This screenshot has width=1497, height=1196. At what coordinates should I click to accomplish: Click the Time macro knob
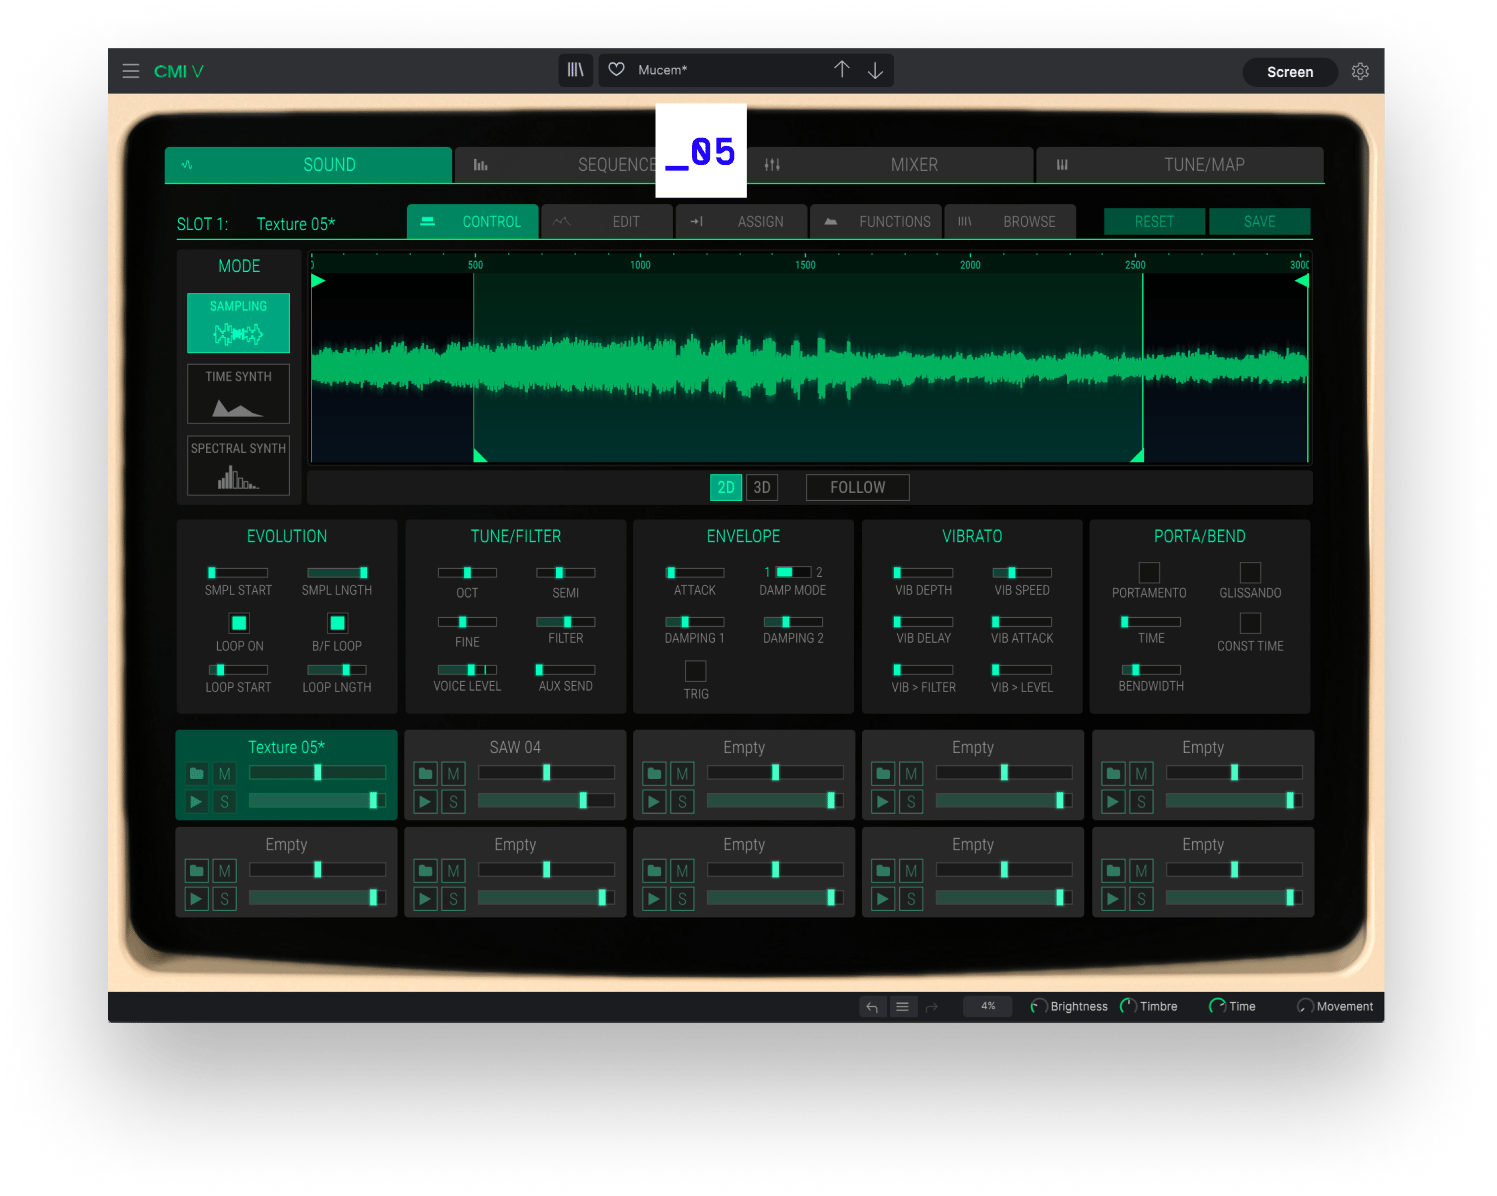[x=1217, y=1007]
